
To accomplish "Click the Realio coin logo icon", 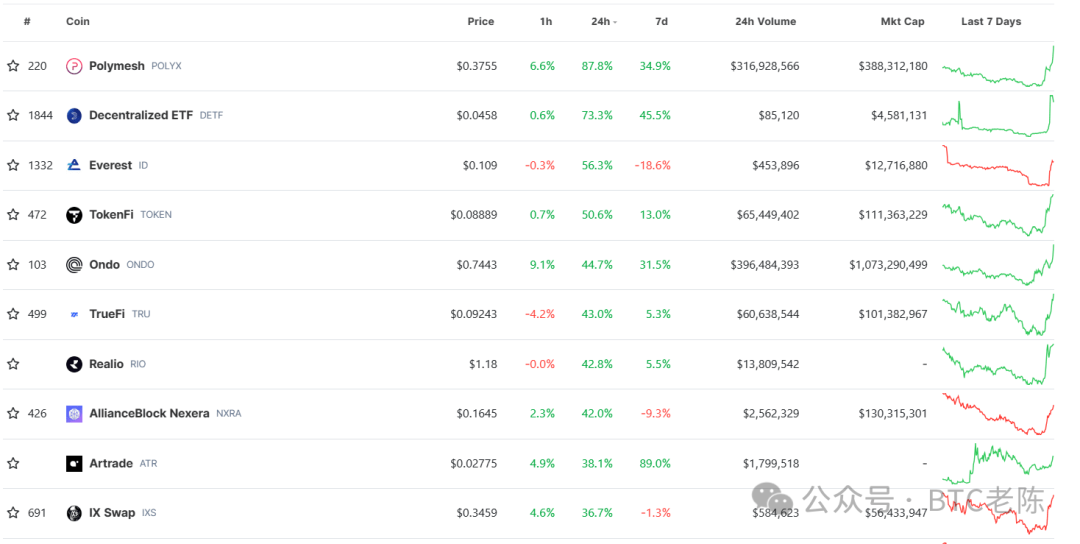I will point(74,364).
